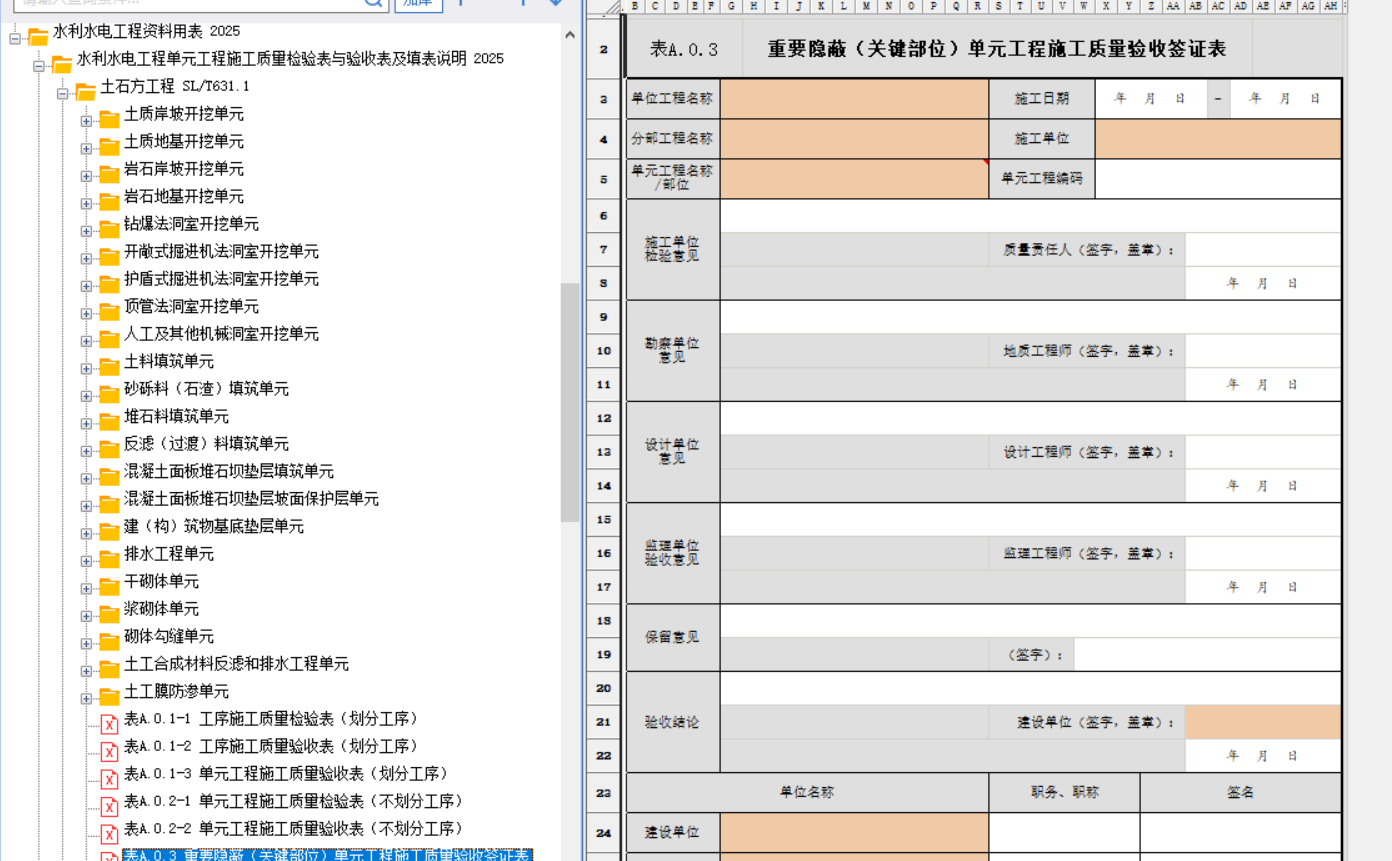Collapse the 水利水电工程资料用表 2025 root node
Viewport: 1392px width, 861px height.
pos(15,38)
